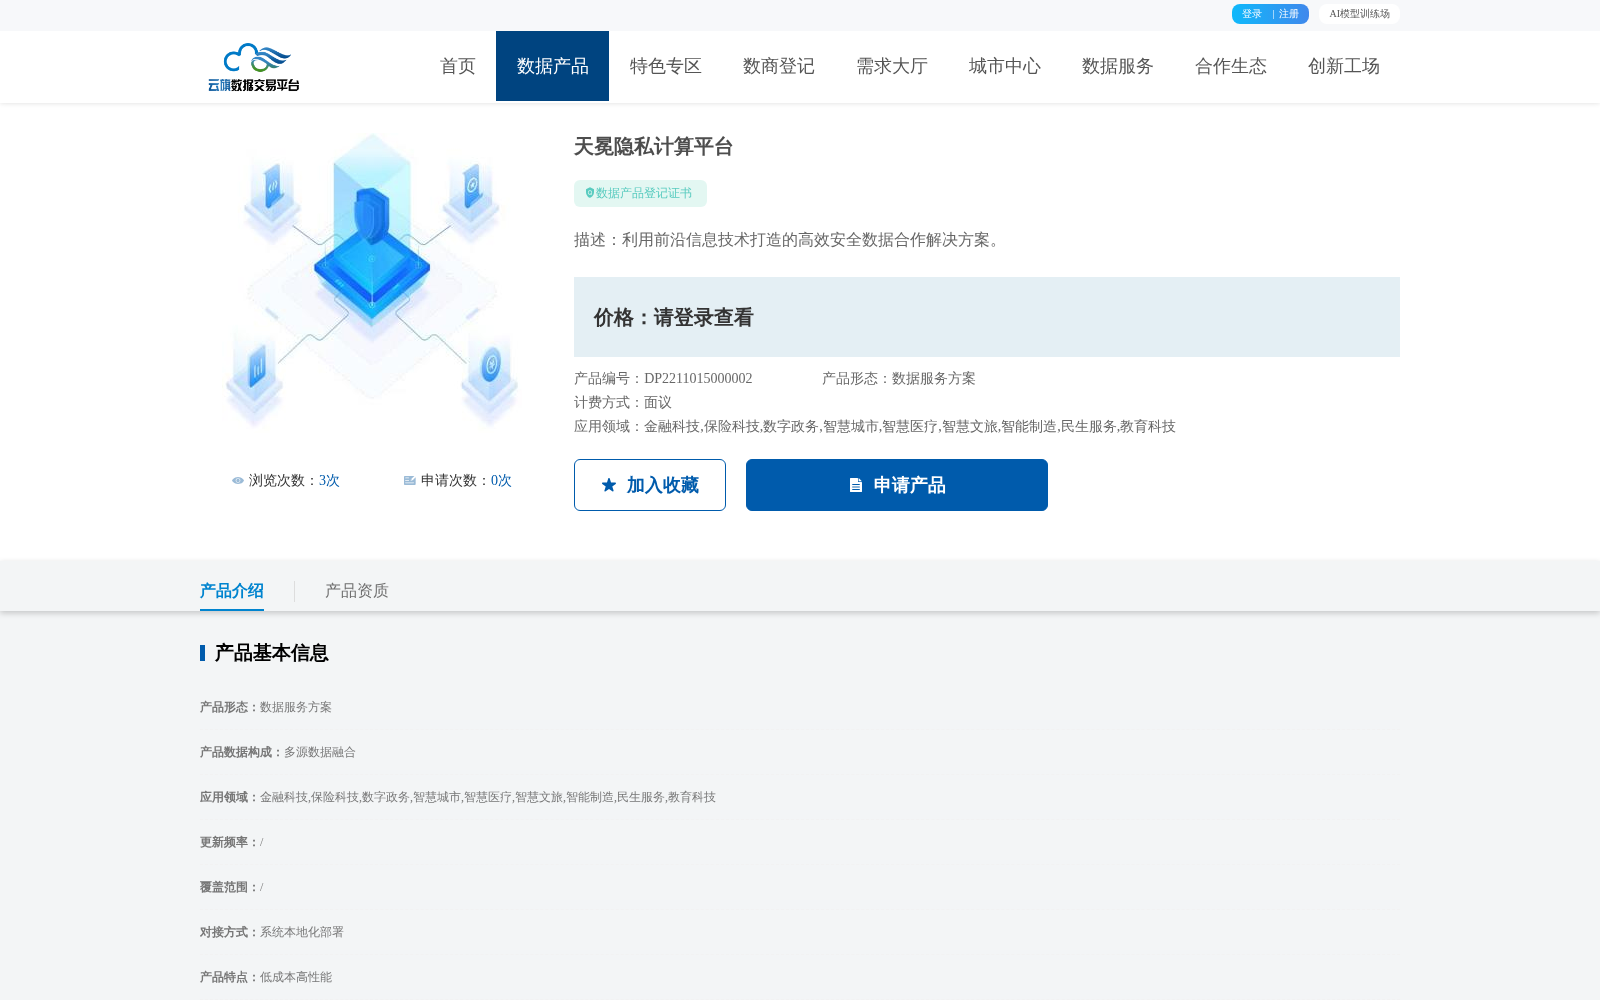Click 产品特点：低成本高性能 row
The width and height of the screenshot is (1600, 1000).
click(x=266, y=977)
